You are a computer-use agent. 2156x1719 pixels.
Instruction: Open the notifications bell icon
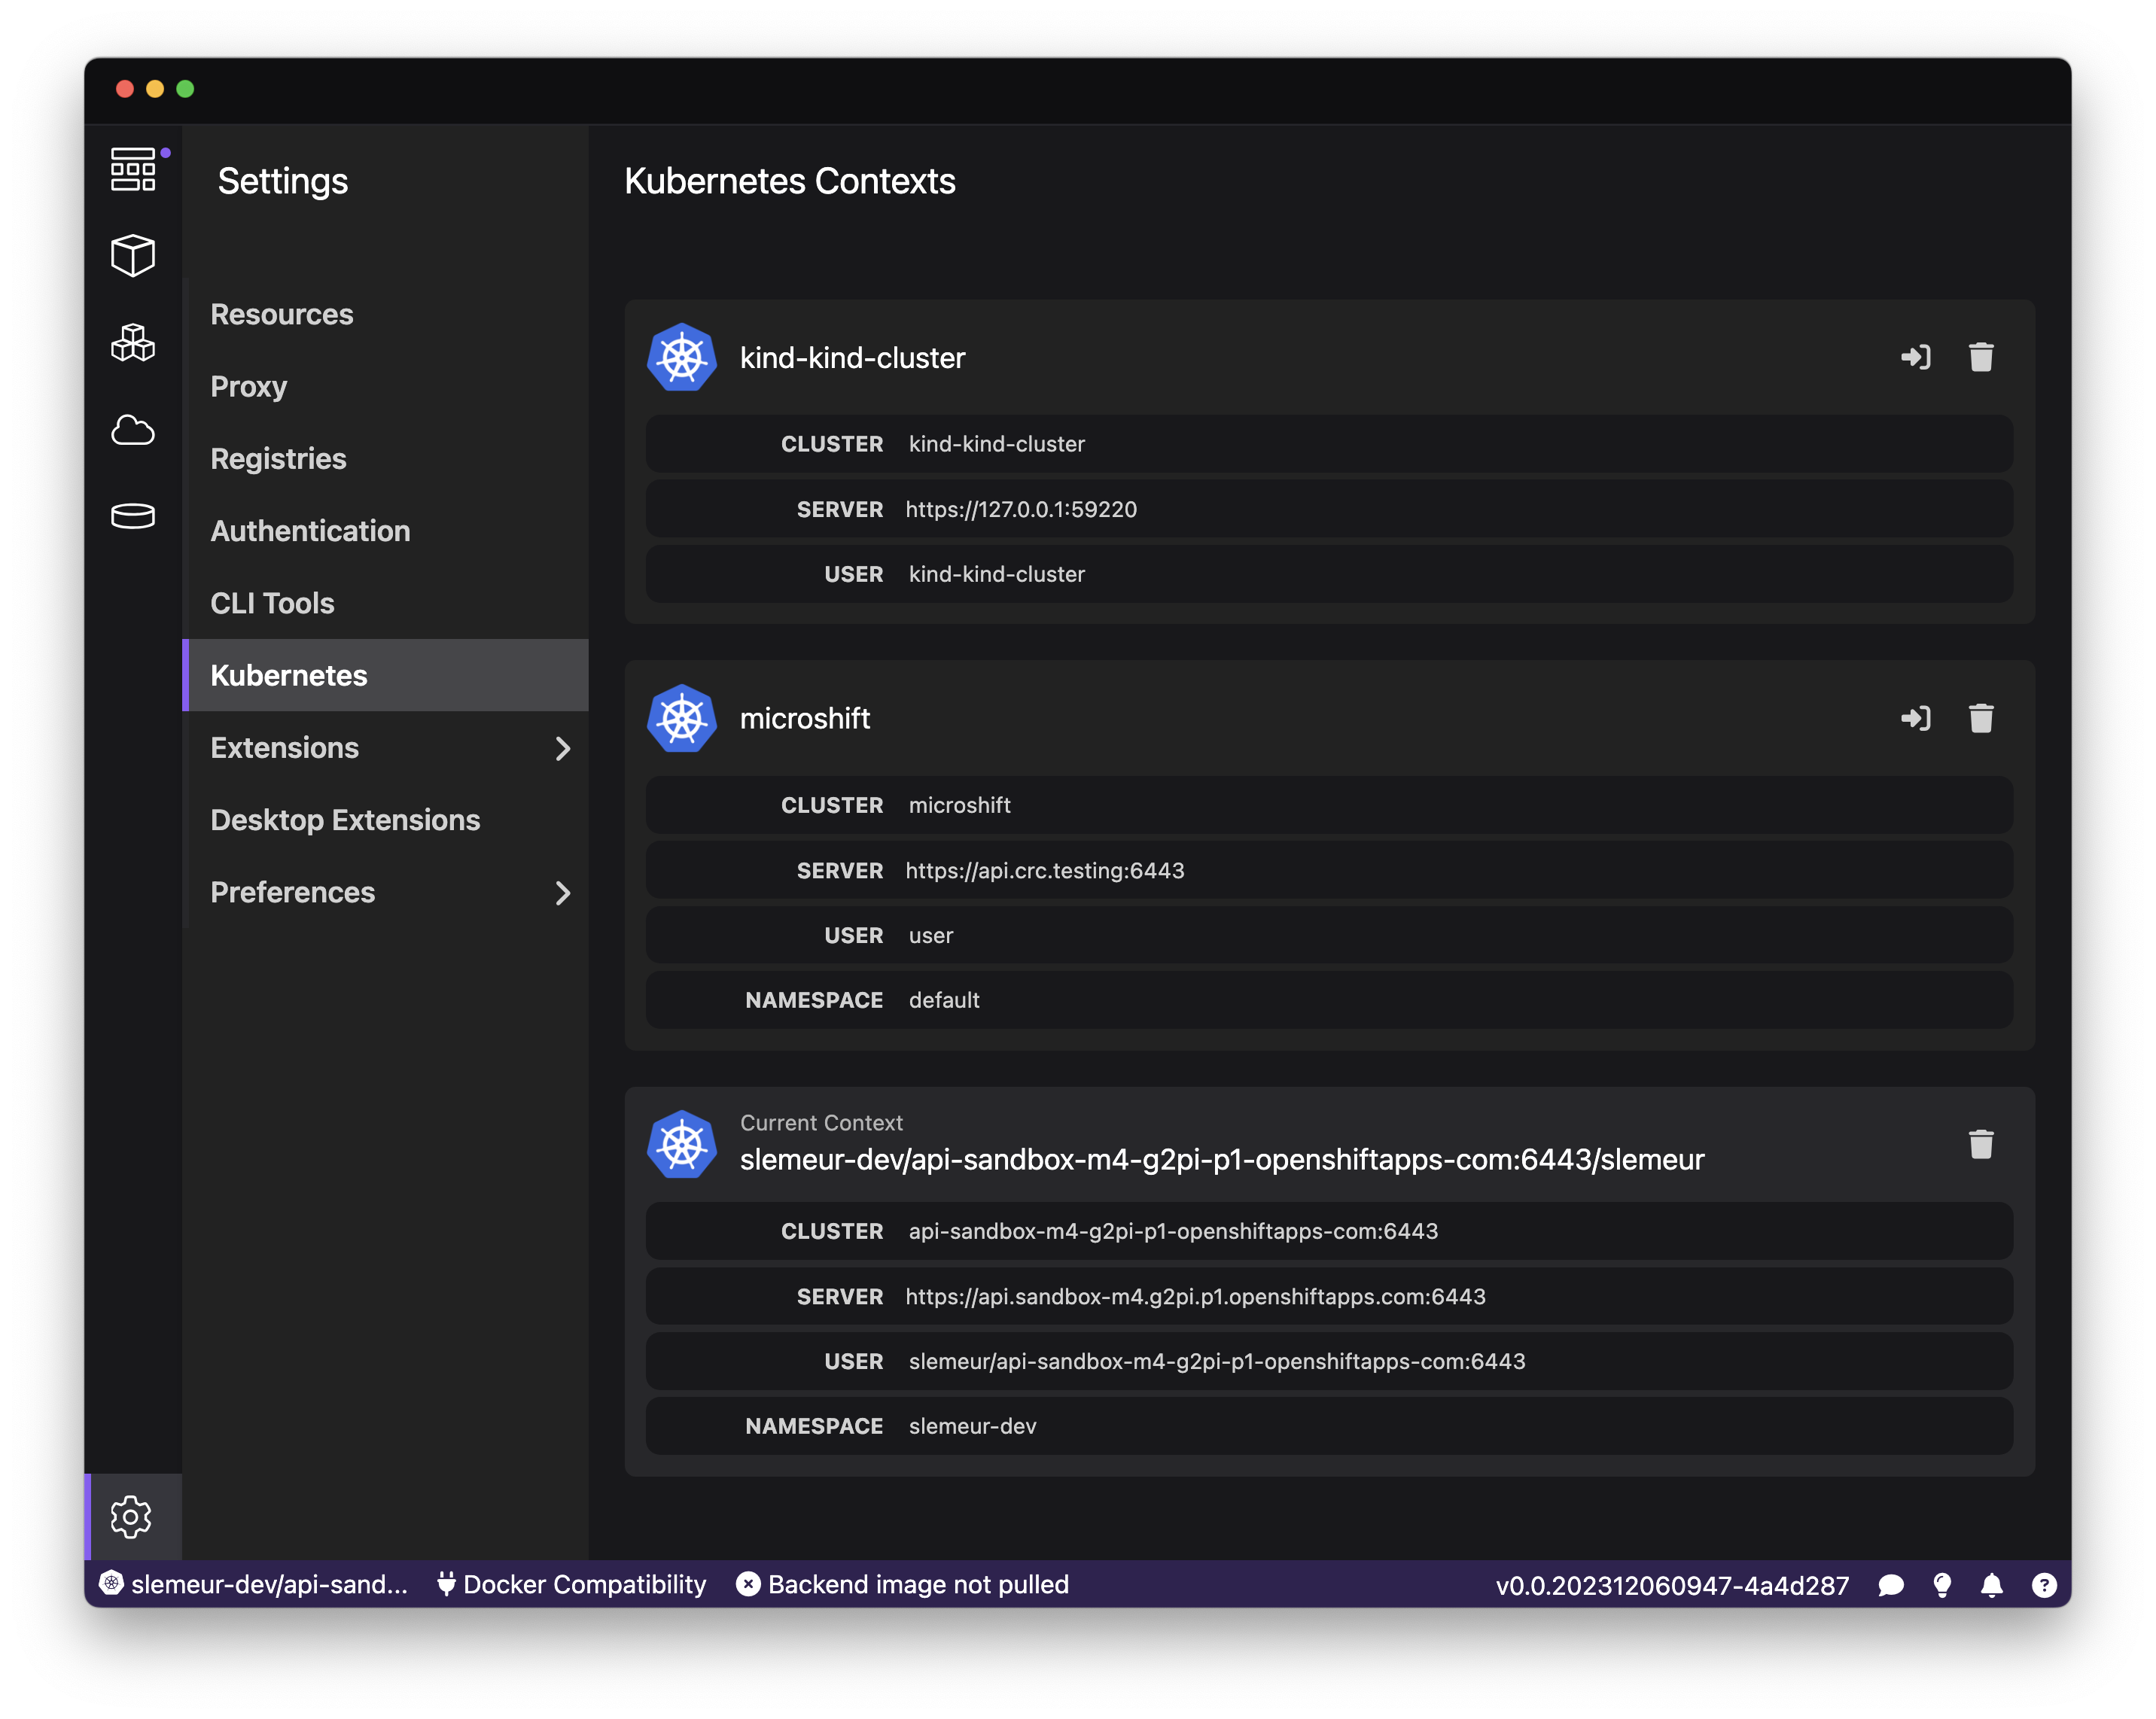[1992, 1584]
